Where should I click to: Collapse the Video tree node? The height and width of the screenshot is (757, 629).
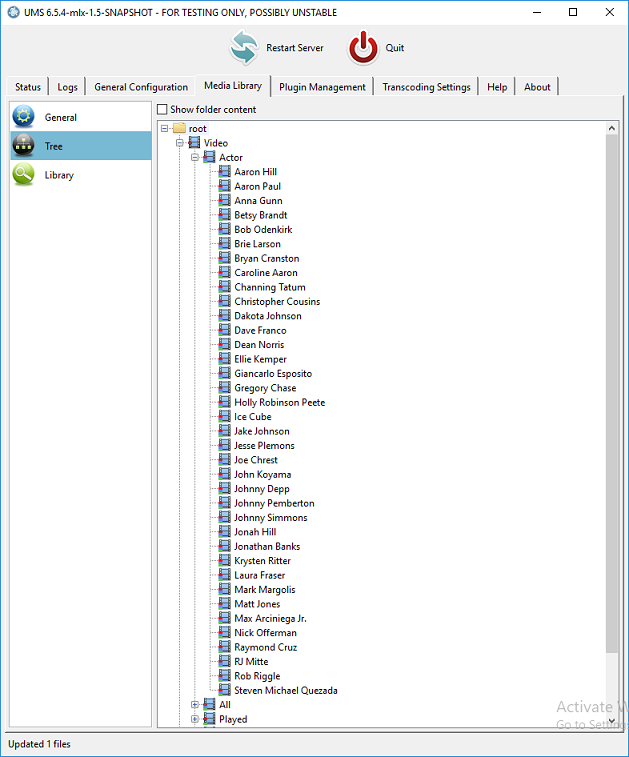(x=180, y=143)
